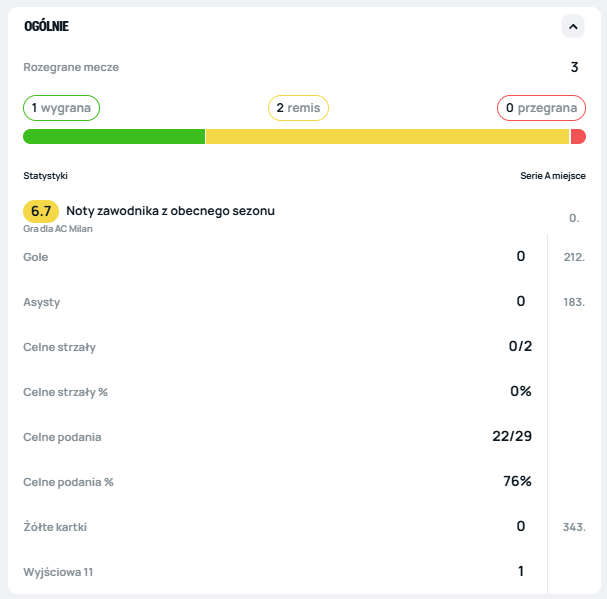Collapse the Ogólnie section with chevron
This screenshot has height=599, width=607.
(572, 27)
